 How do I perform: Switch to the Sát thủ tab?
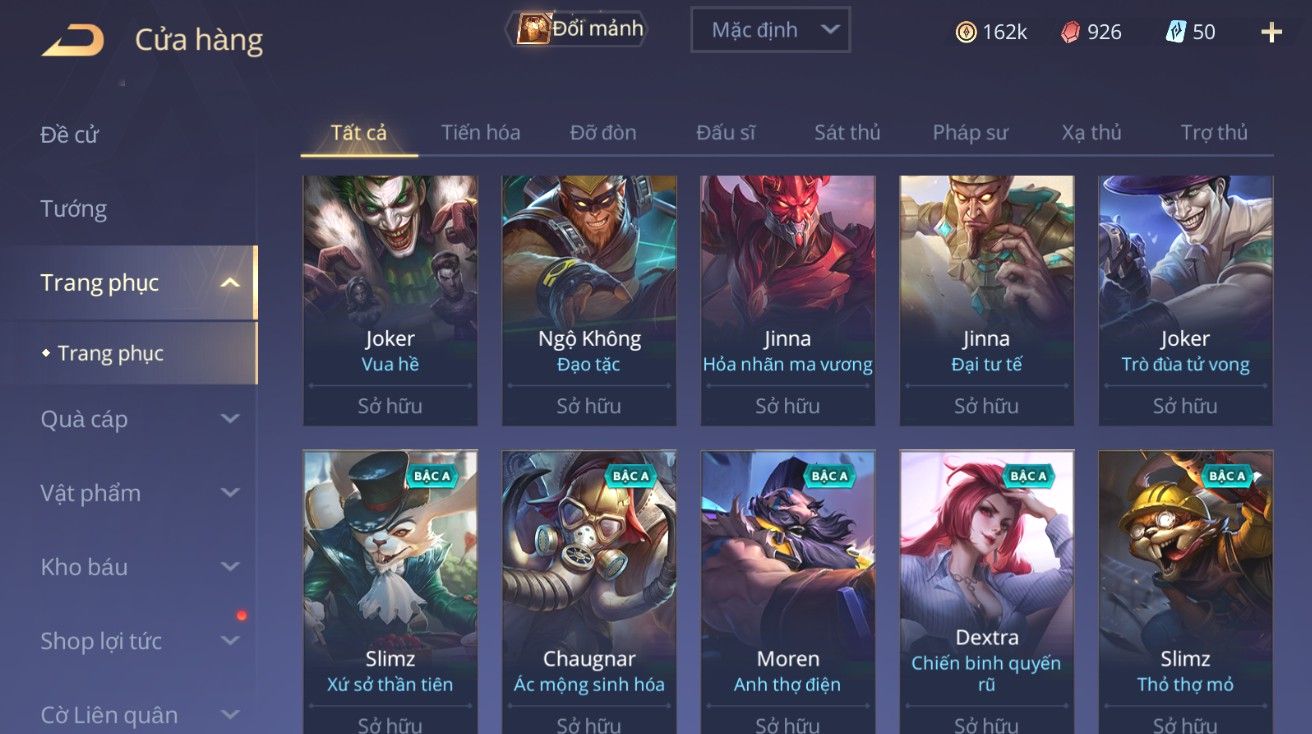pyautogui.click(x=847, y=132)
